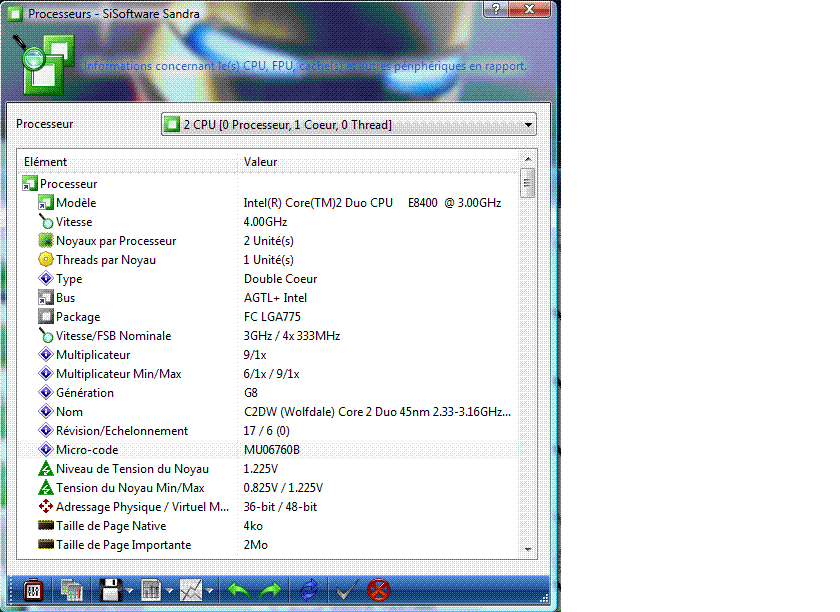Click the memory icon for Taille de Page Importante

pos(46,545)
